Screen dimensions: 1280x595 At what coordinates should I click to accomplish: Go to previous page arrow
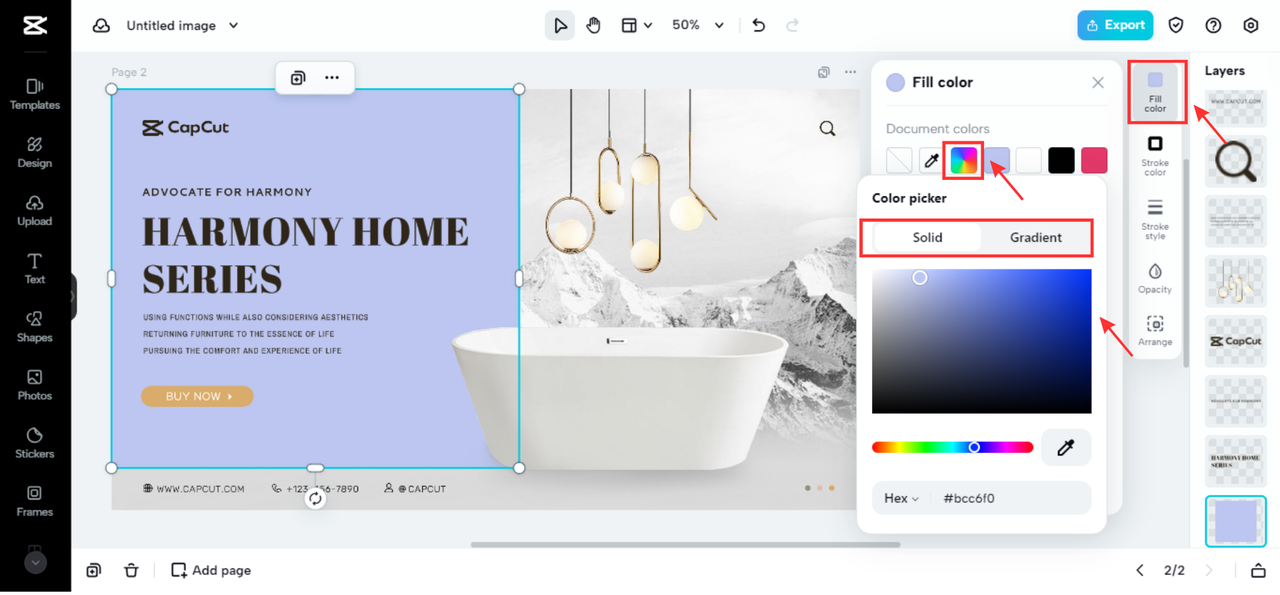[1140, 570]
